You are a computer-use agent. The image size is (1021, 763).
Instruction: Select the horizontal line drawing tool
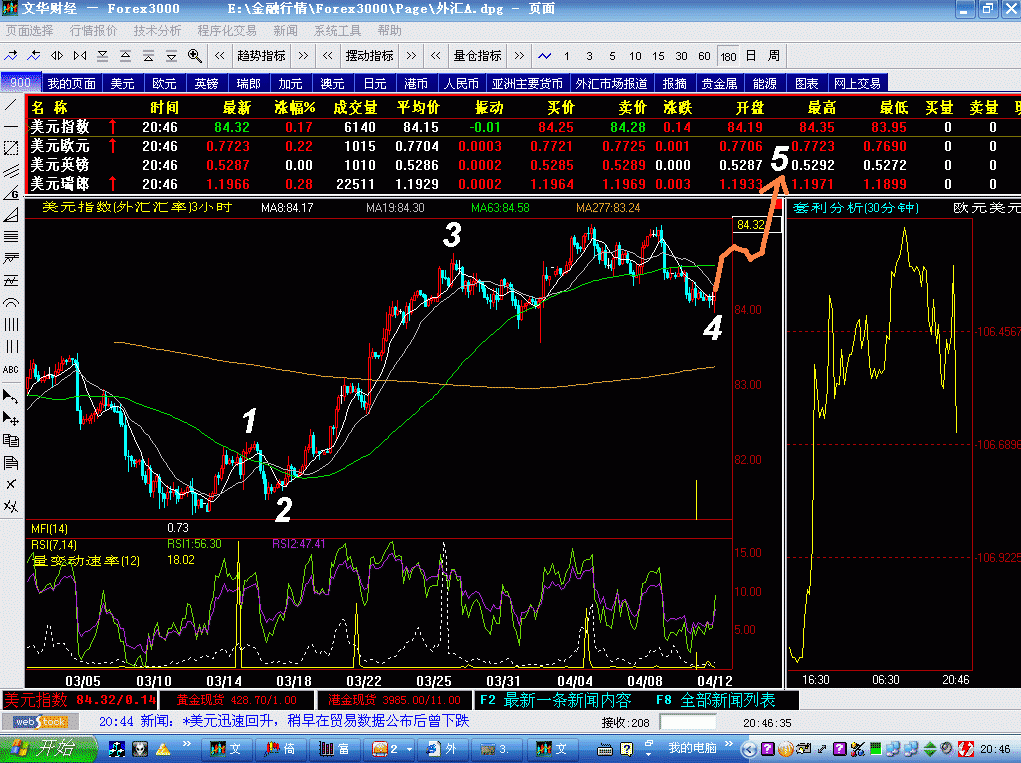(x=11, y=126)
